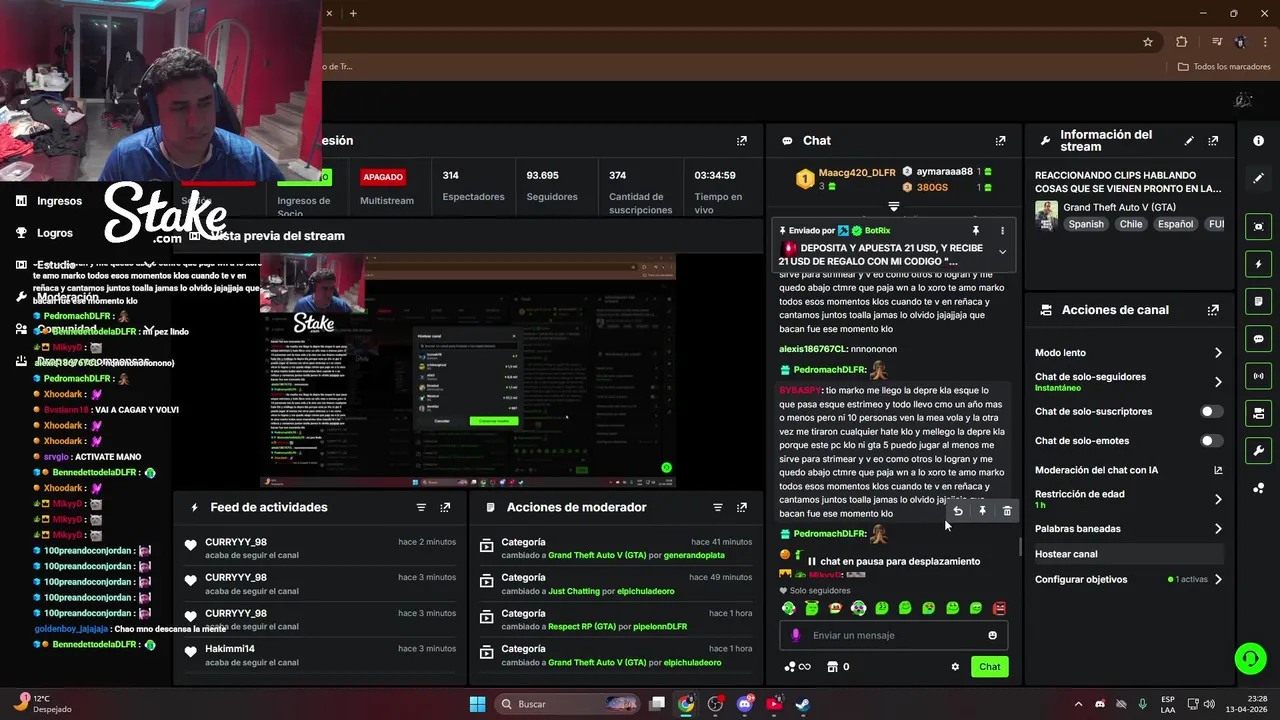Open the Moderación del chat con IA link icon

1218,470
